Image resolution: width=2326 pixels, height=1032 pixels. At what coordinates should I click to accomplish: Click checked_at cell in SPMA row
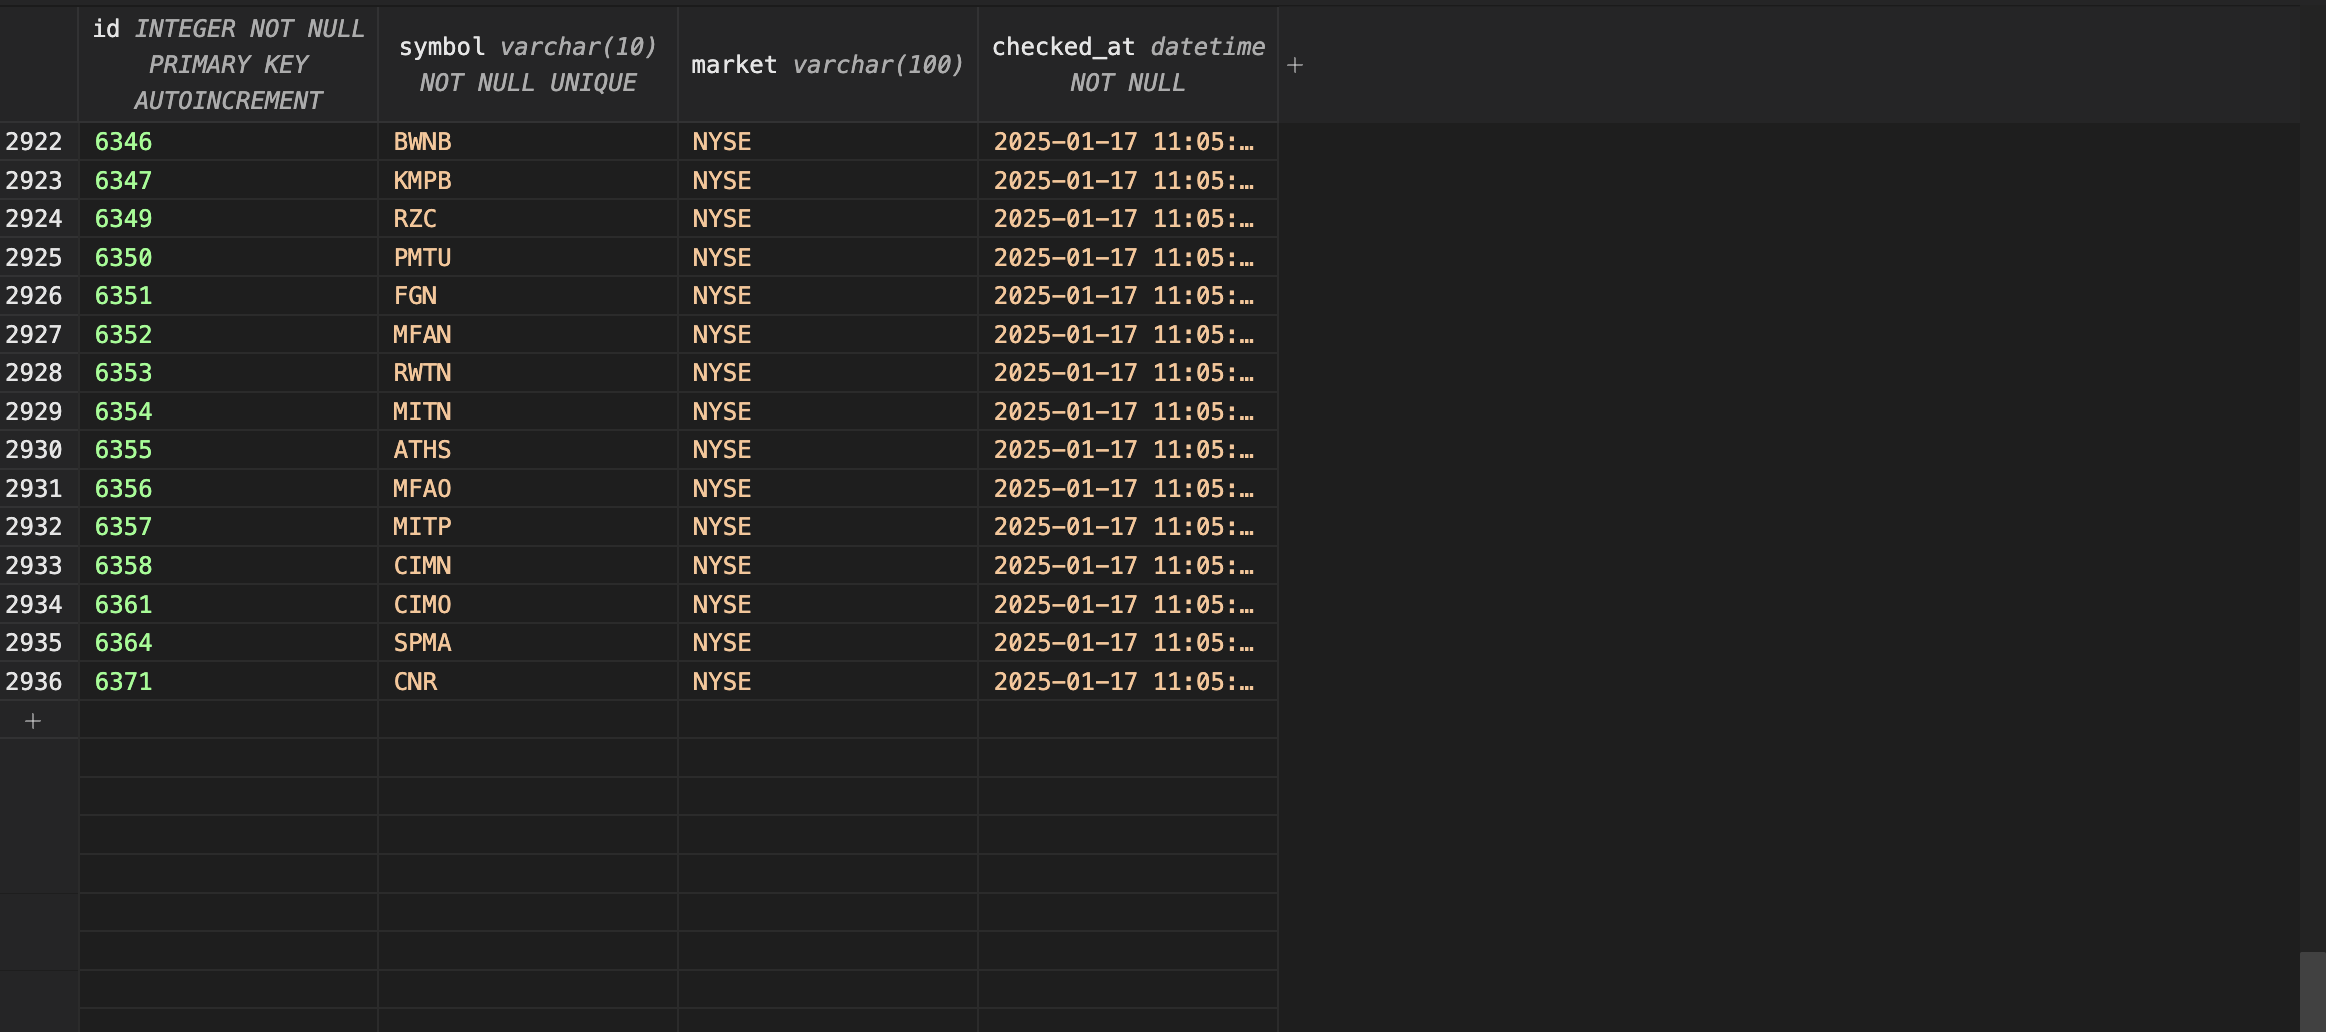[x=1128, y=643]
